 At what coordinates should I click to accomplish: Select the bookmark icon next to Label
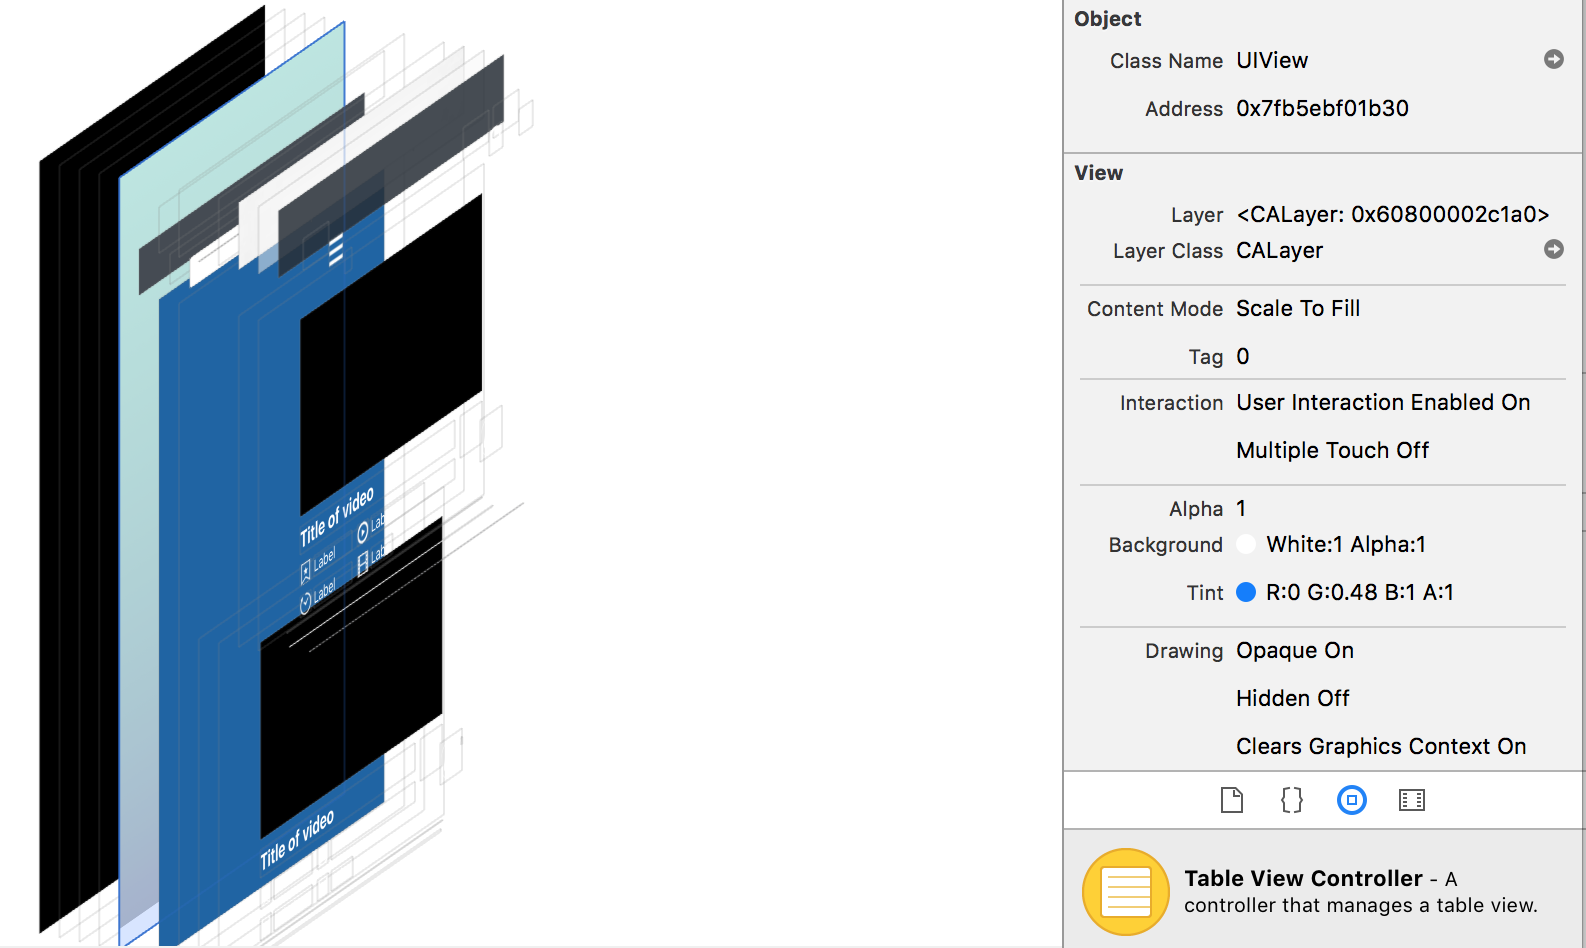(x=306, y=573)
